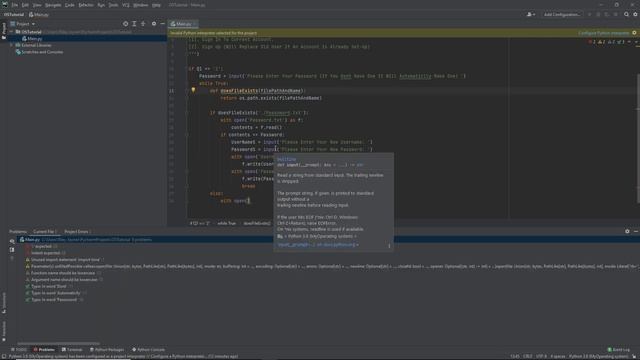The width and height of the screenshot is (640, 360).
Task: Close the Main.py editor tab
Action: 195,24
